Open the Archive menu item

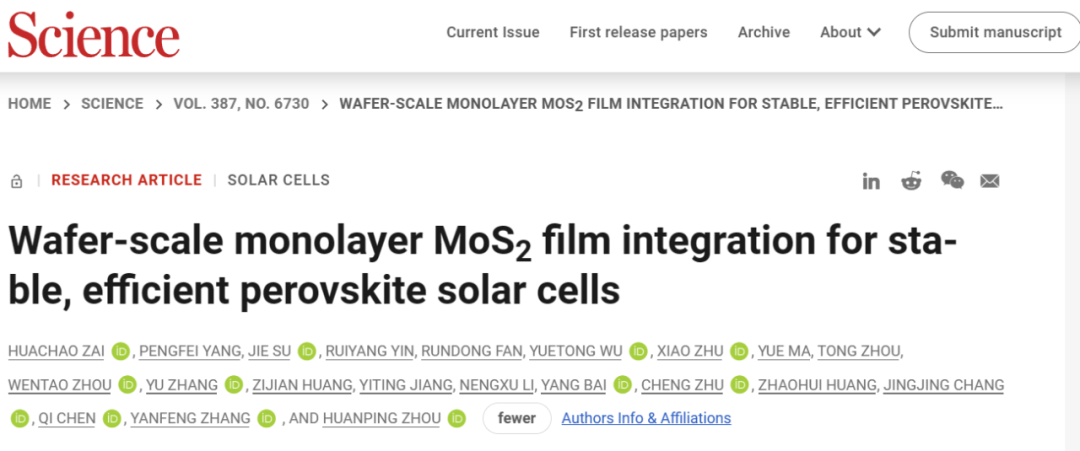point(764,32)
